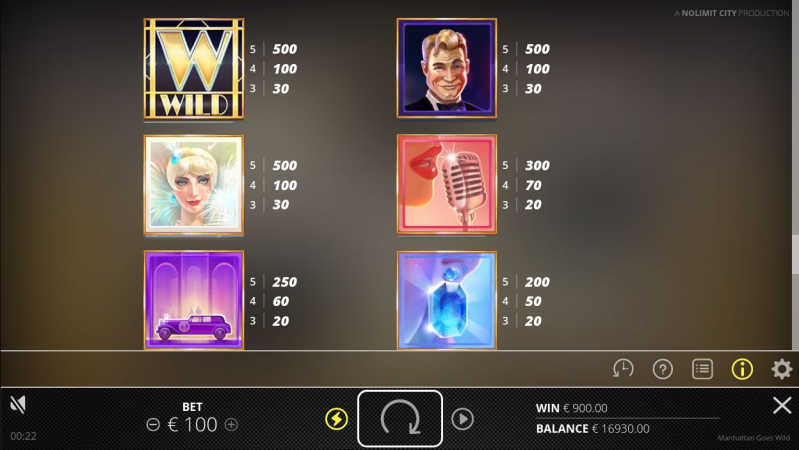Viewport: 799px width, 450px height.
Task: Toggle the yellow paytable info icon
Action: click(x=742, y=368)
